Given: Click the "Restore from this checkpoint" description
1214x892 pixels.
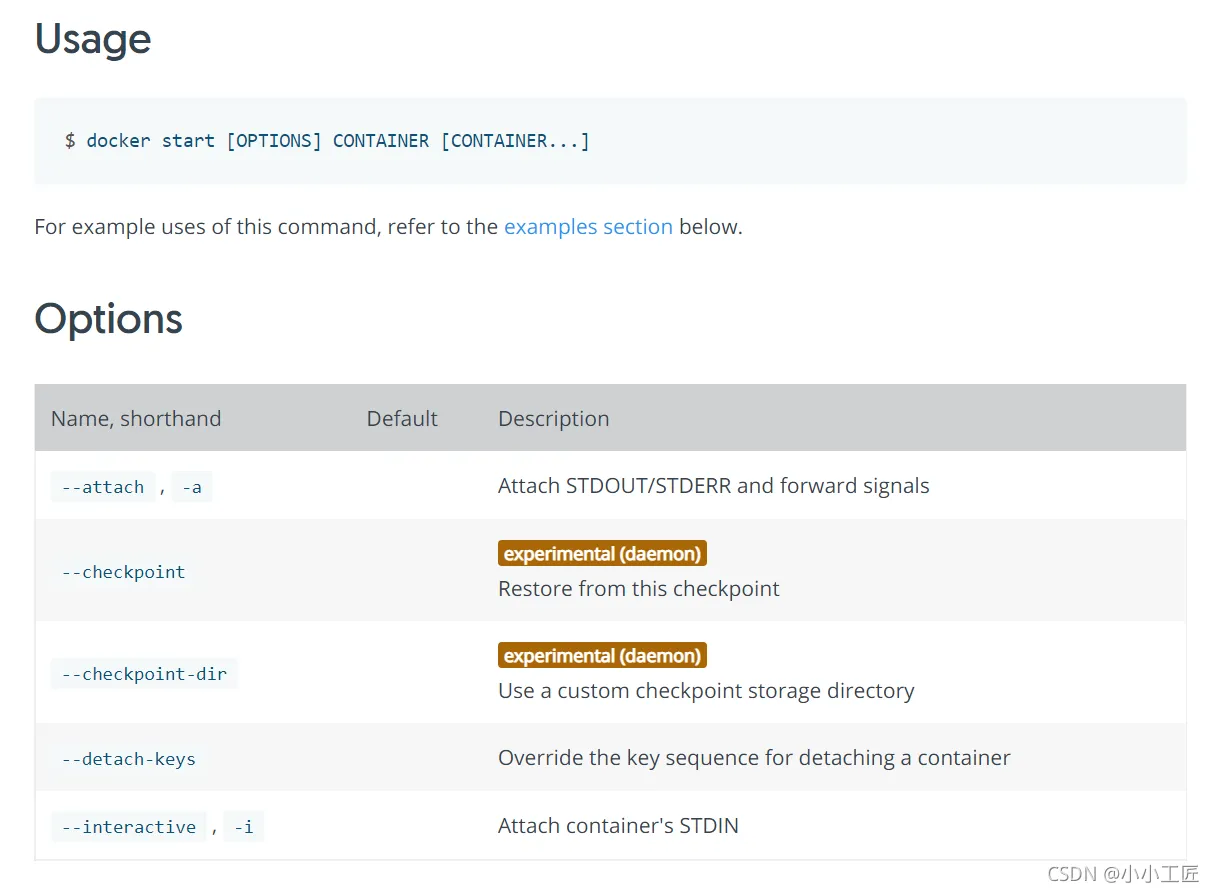Looking at the screenshot, I should (x=638, y=589).
